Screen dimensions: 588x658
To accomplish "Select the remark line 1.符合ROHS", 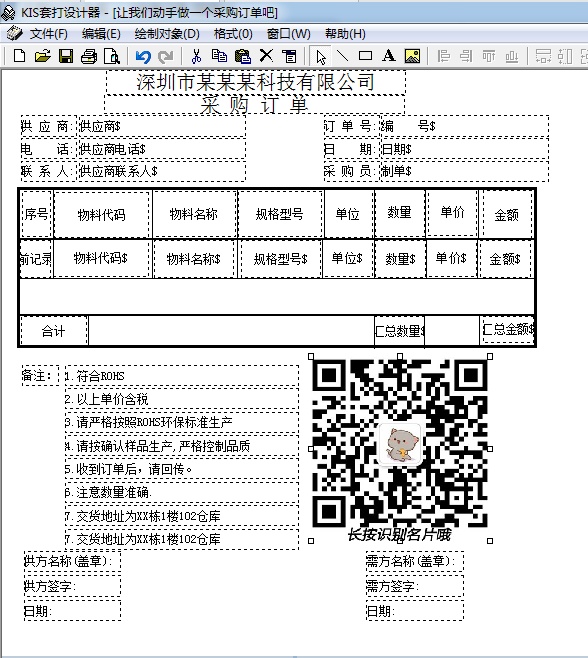I will [182, 376].
